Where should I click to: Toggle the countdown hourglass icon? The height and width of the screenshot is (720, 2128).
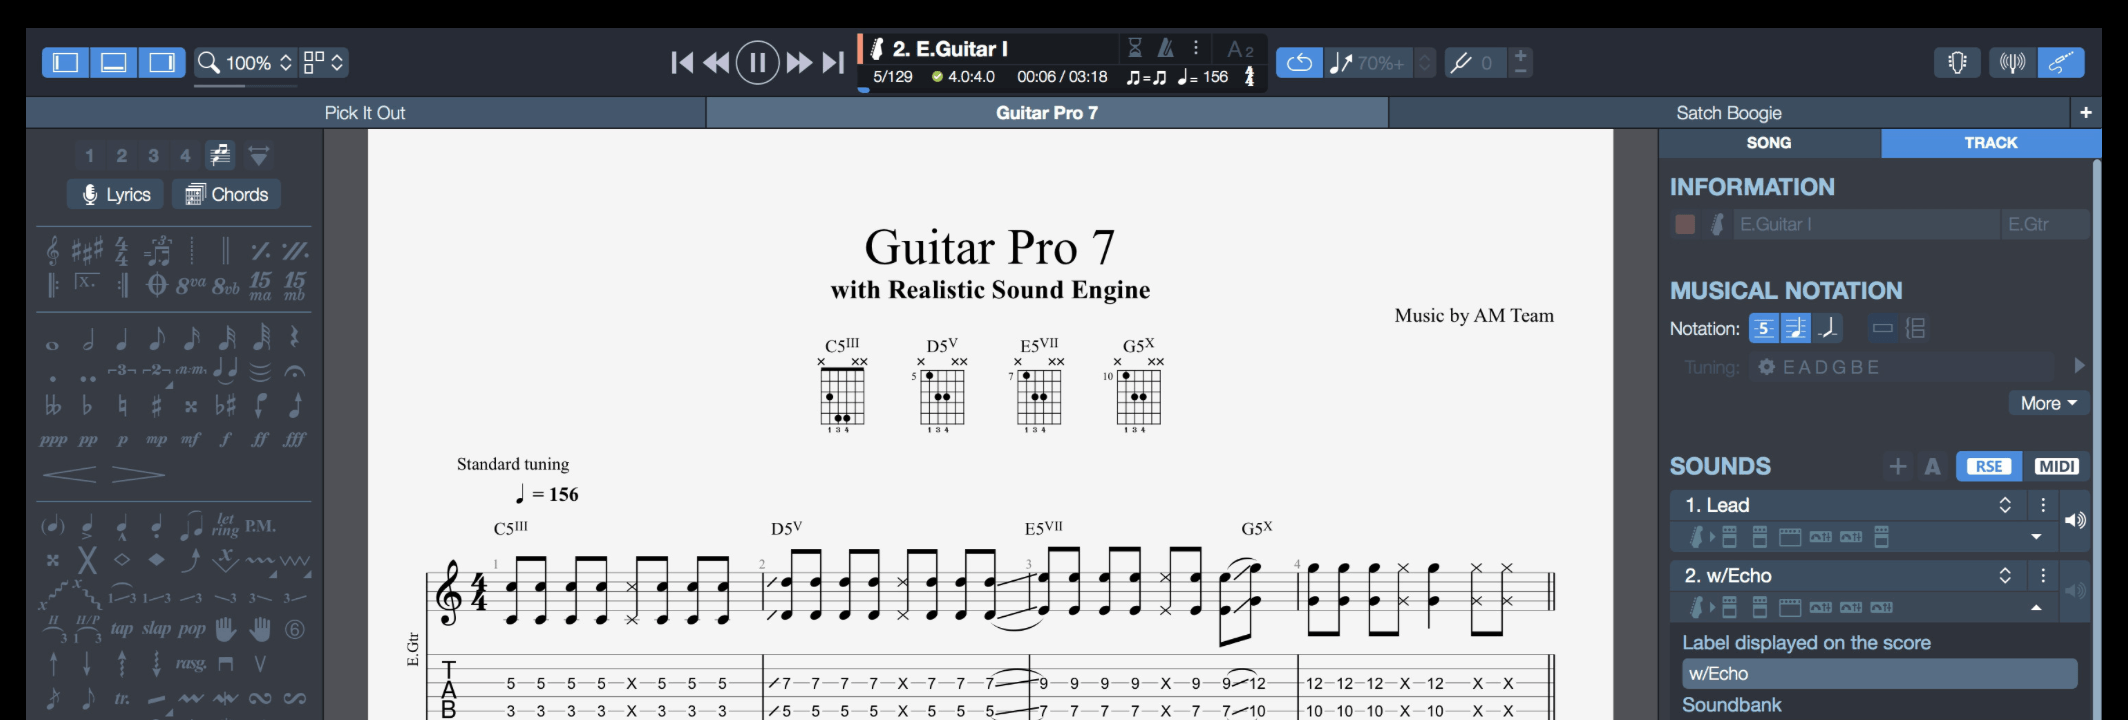click(1135, 47)
